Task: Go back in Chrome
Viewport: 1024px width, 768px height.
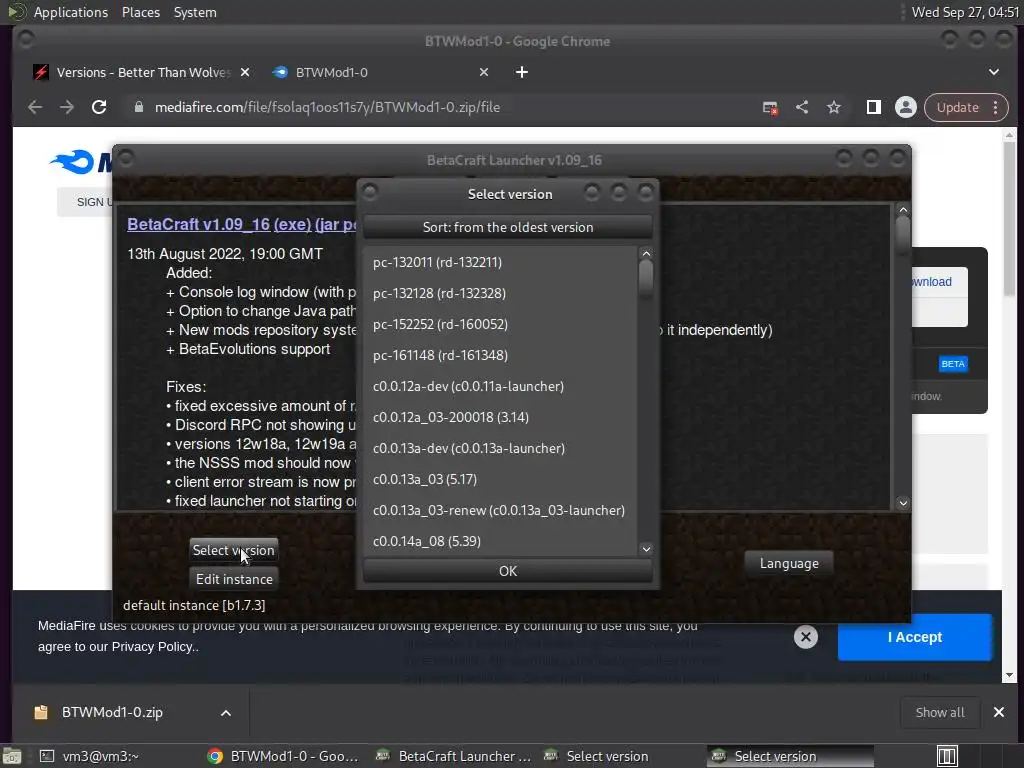Action: click(x=35, y=107)
